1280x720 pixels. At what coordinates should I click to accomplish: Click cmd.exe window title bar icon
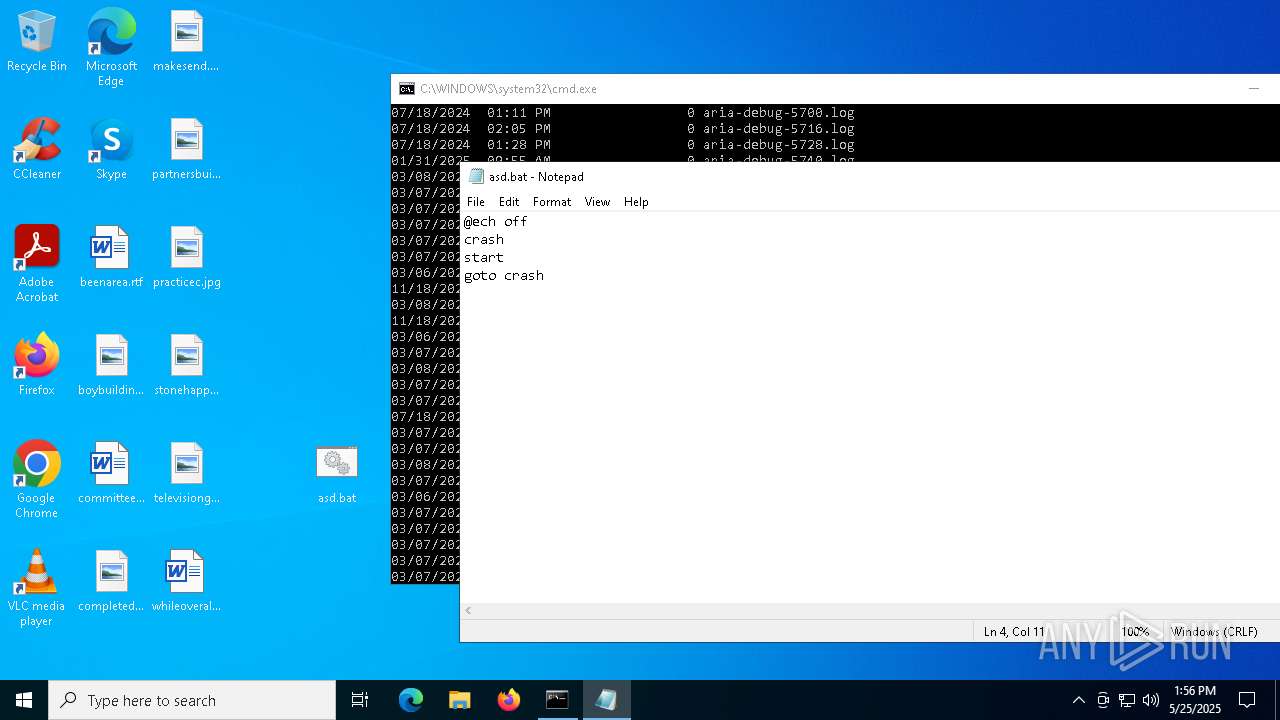[x=407, y=89]
